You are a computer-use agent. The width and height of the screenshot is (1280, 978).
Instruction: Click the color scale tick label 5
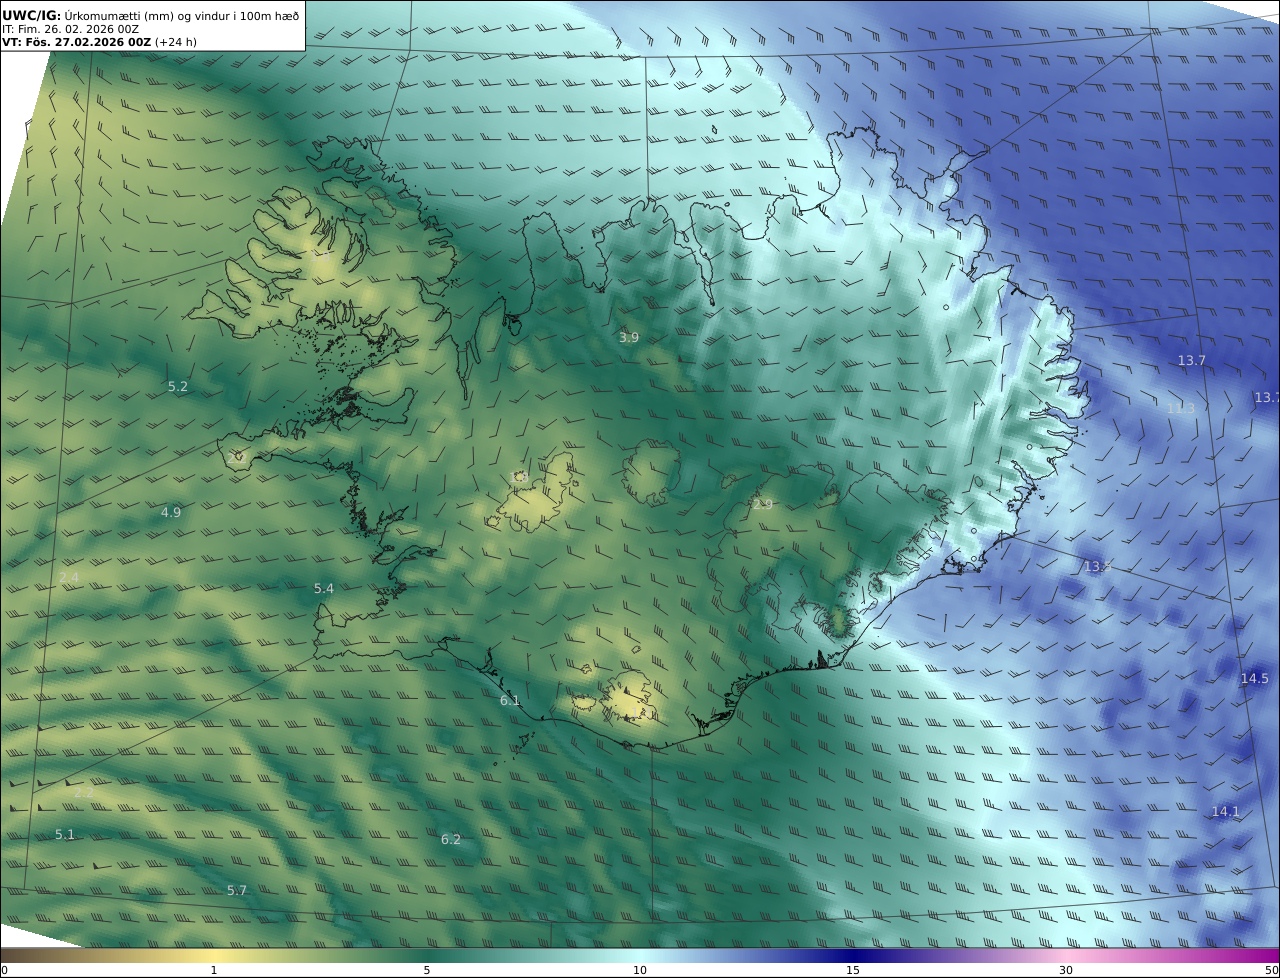pyautogui.click(x=427, y=970)
